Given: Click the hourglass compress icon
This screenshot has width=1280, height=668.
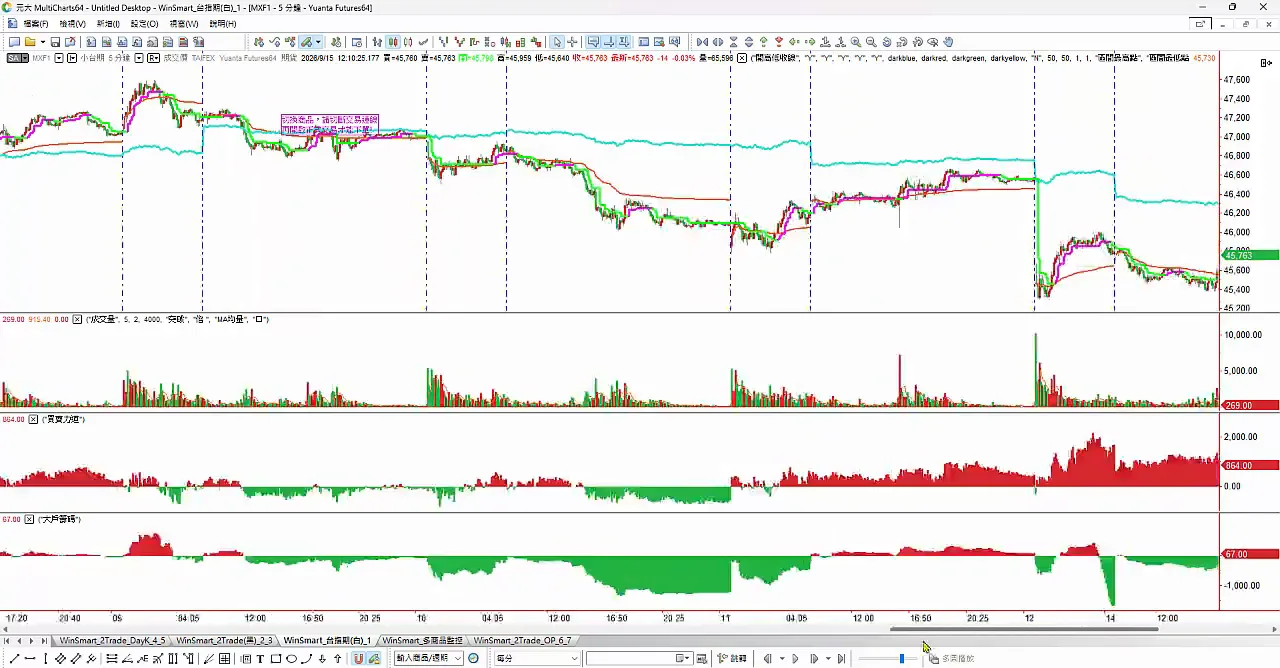Looking at the screenshot, I should (733, 42).
